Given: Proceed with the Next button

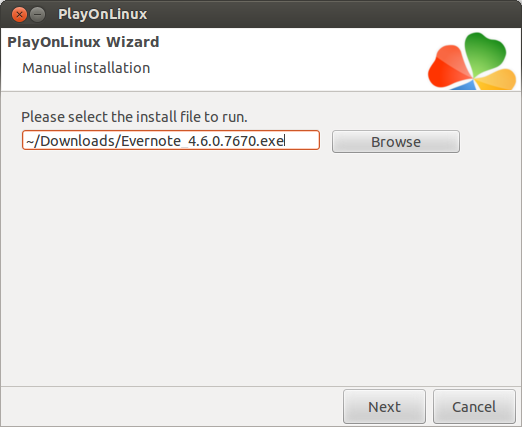Looking at the screenshot, I should [x=384, y=407].
